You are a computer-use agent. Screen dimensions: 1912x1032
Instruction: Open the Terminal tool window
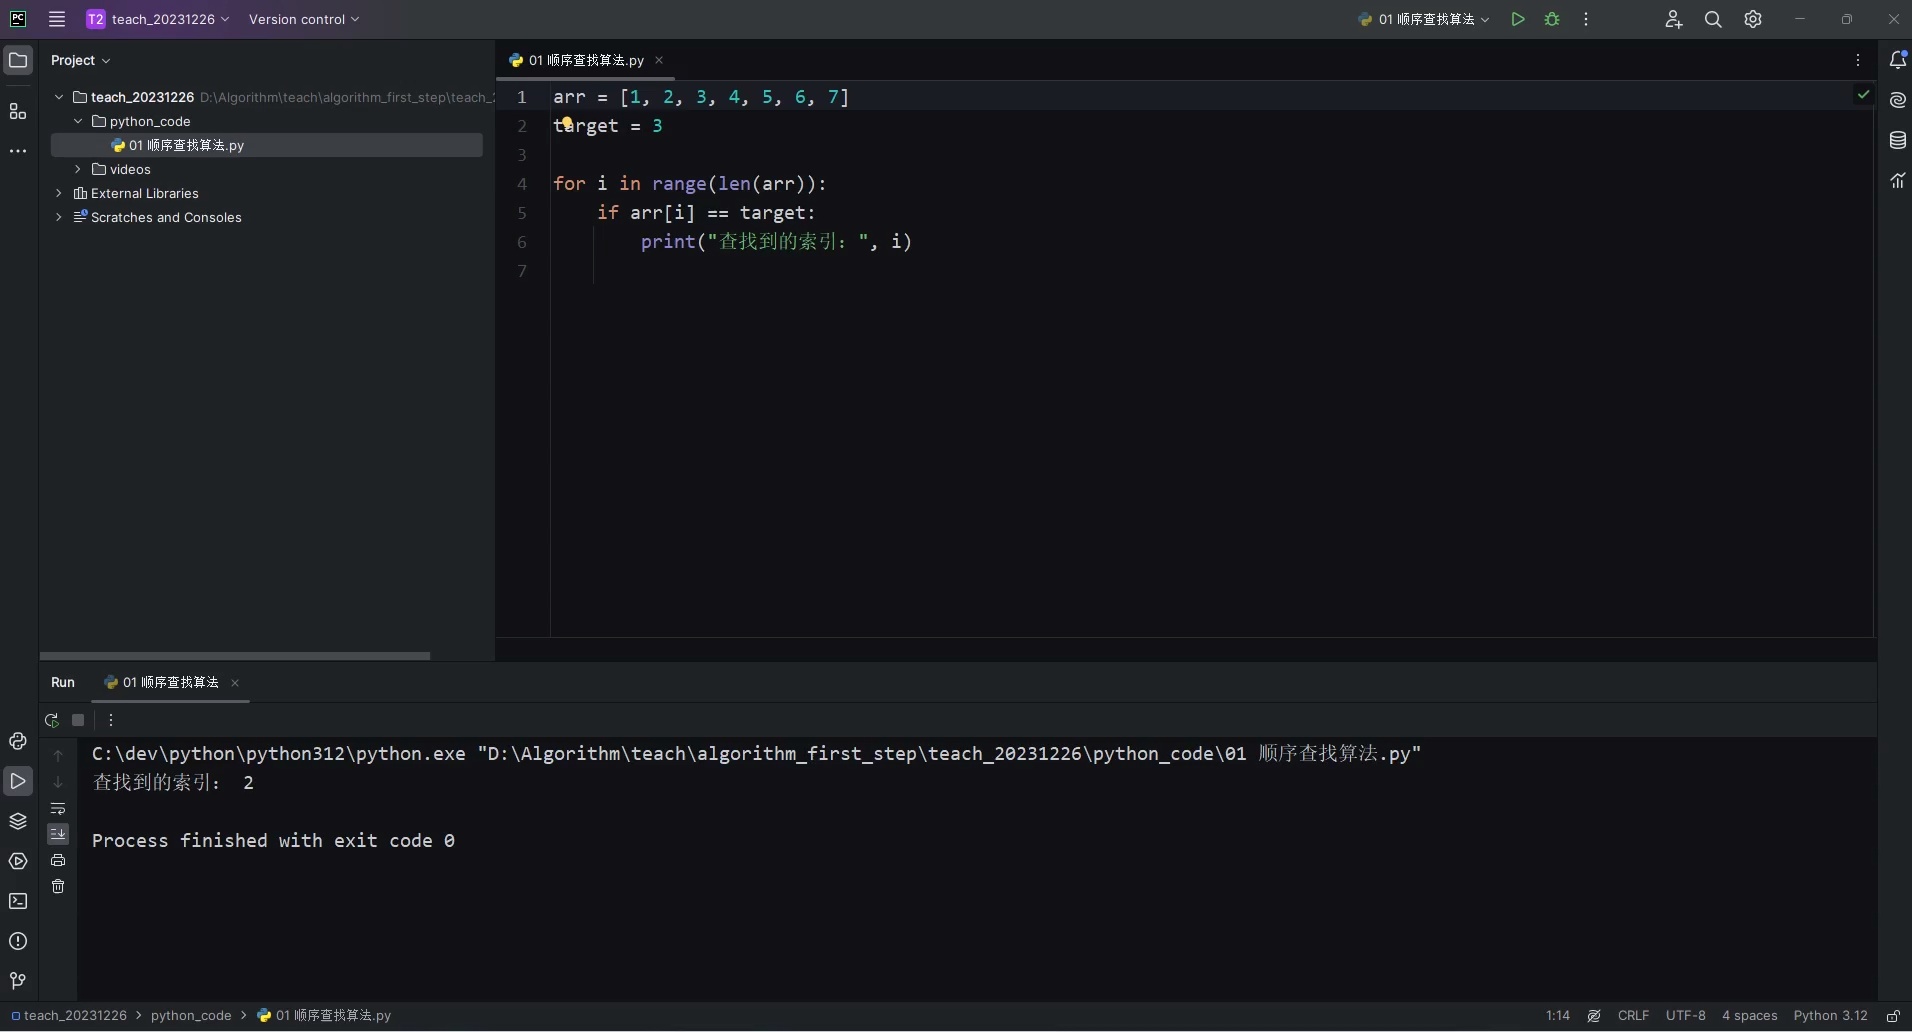[17, 901]
